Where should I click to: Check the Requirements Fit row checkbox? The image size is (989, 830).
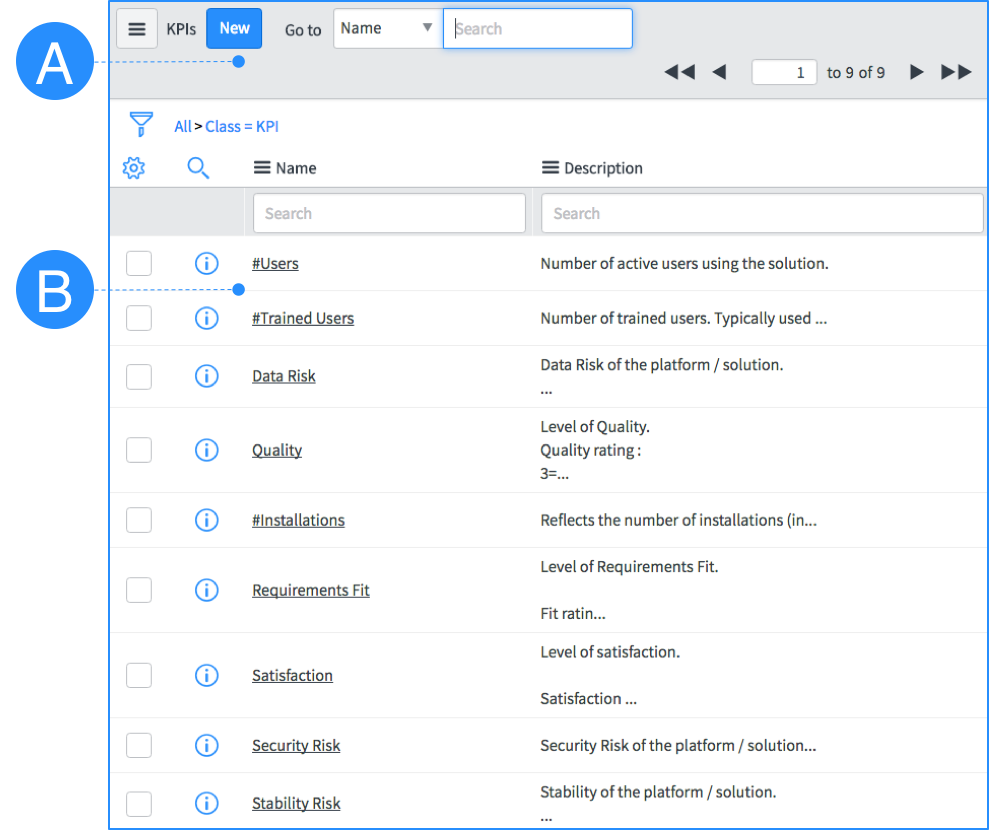point(139,590)
